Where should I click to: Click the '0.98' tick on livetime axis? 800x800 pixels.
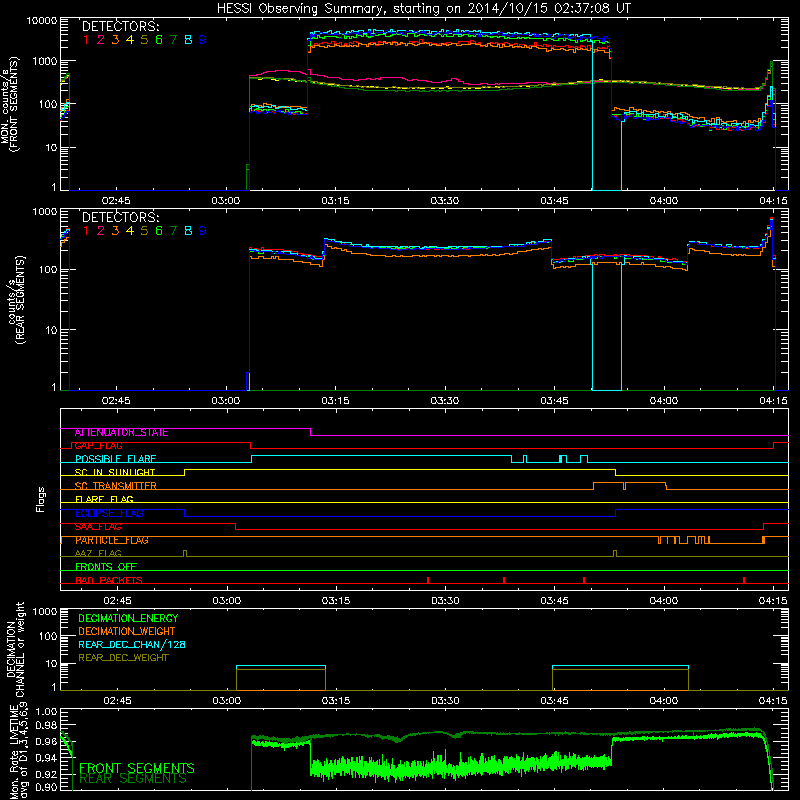(x=47, y=725)
